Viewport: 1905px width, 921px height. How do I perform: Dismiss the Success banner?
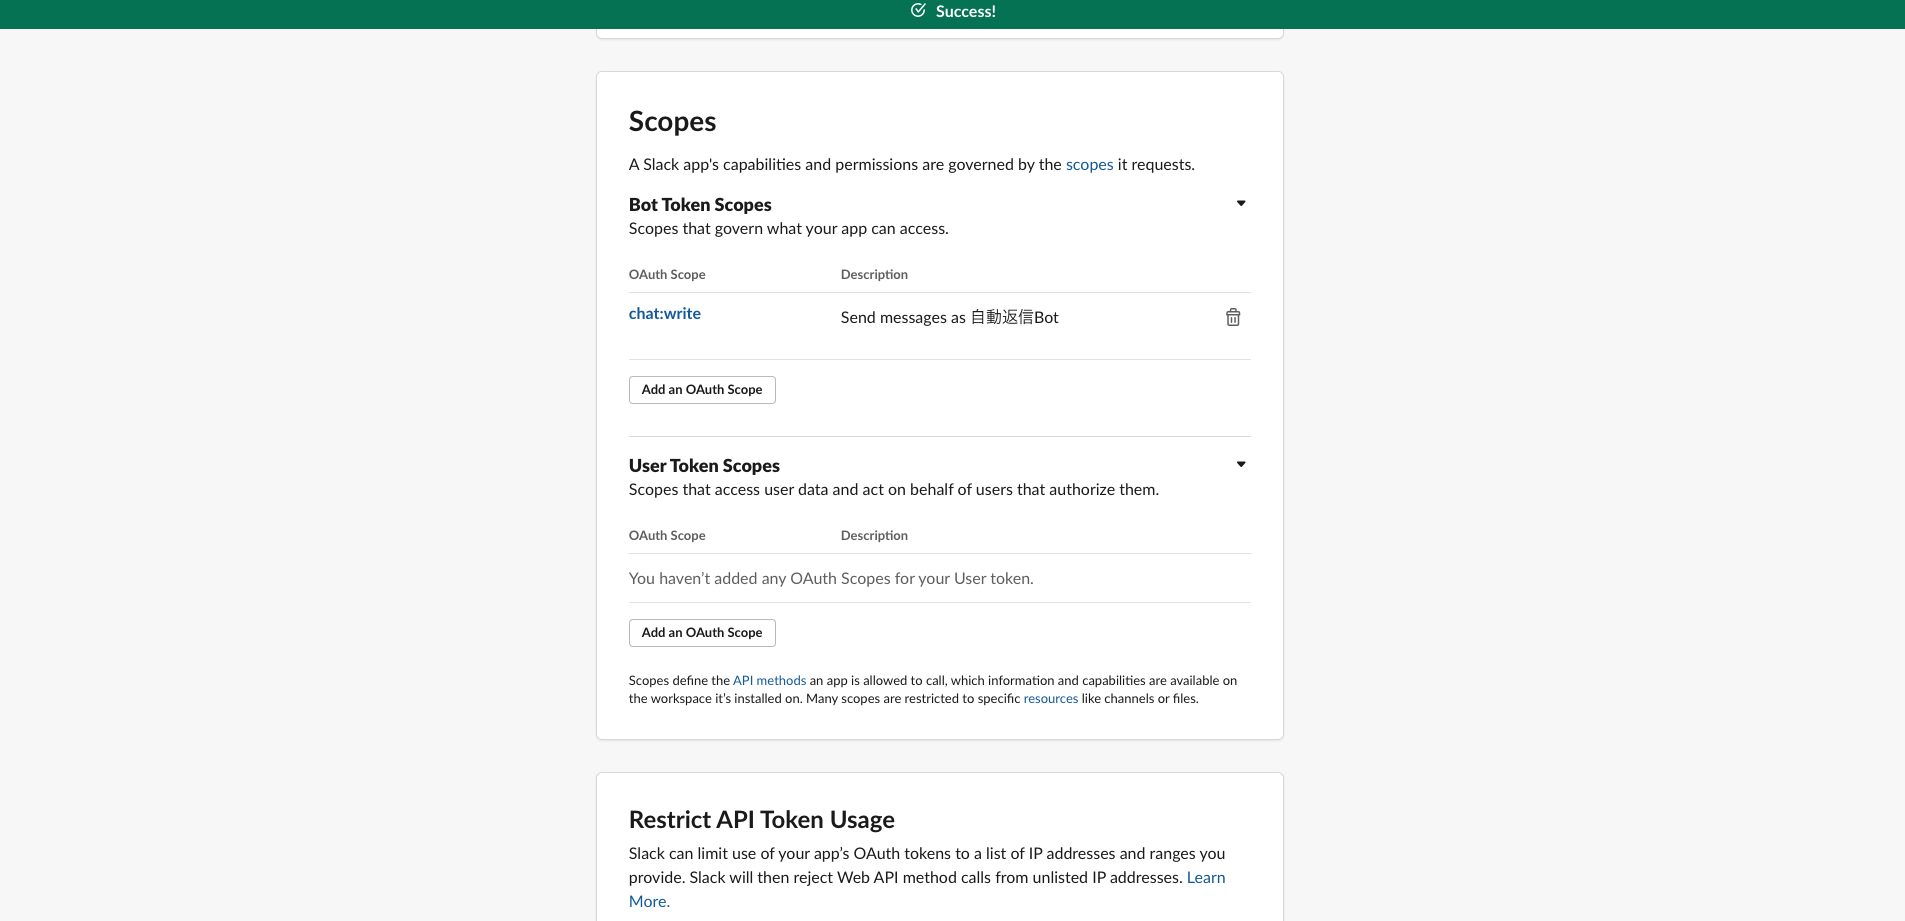coord(952,11)
